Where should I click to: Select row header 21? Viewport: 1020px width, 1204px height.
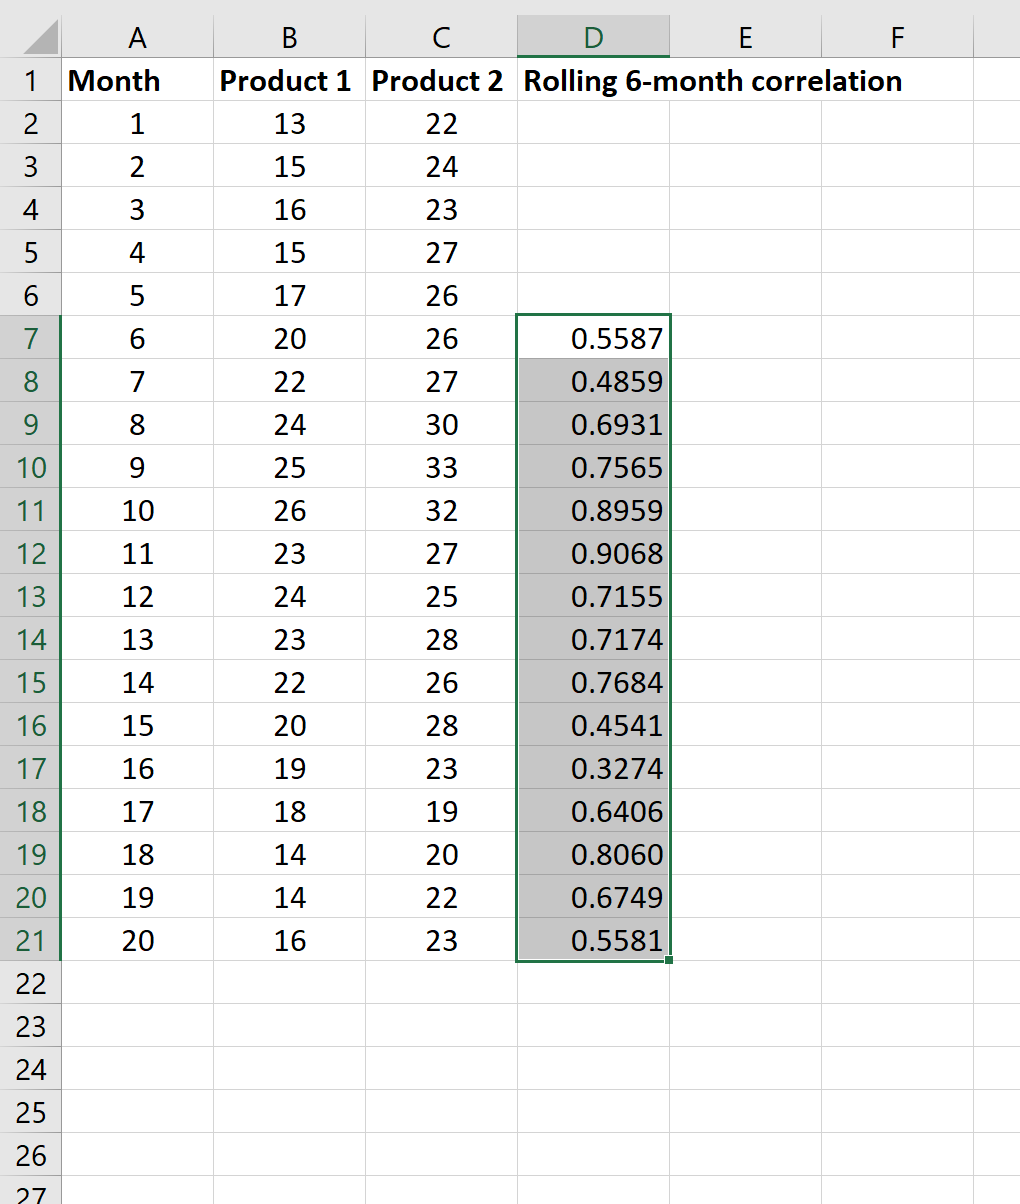coord(30,939)
